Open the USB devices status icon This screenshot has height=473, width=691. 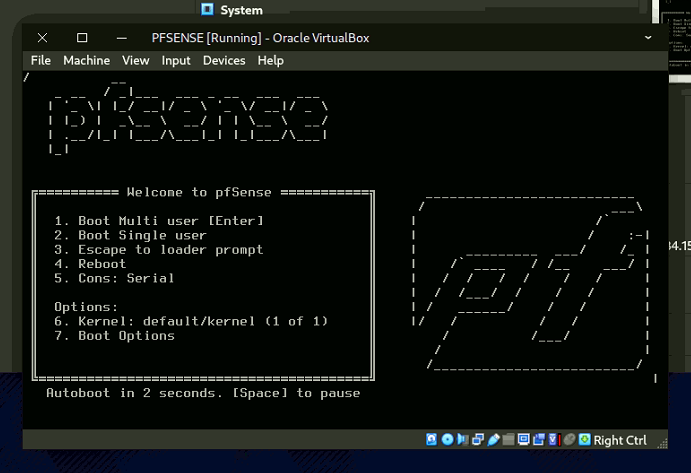(493, 440)
